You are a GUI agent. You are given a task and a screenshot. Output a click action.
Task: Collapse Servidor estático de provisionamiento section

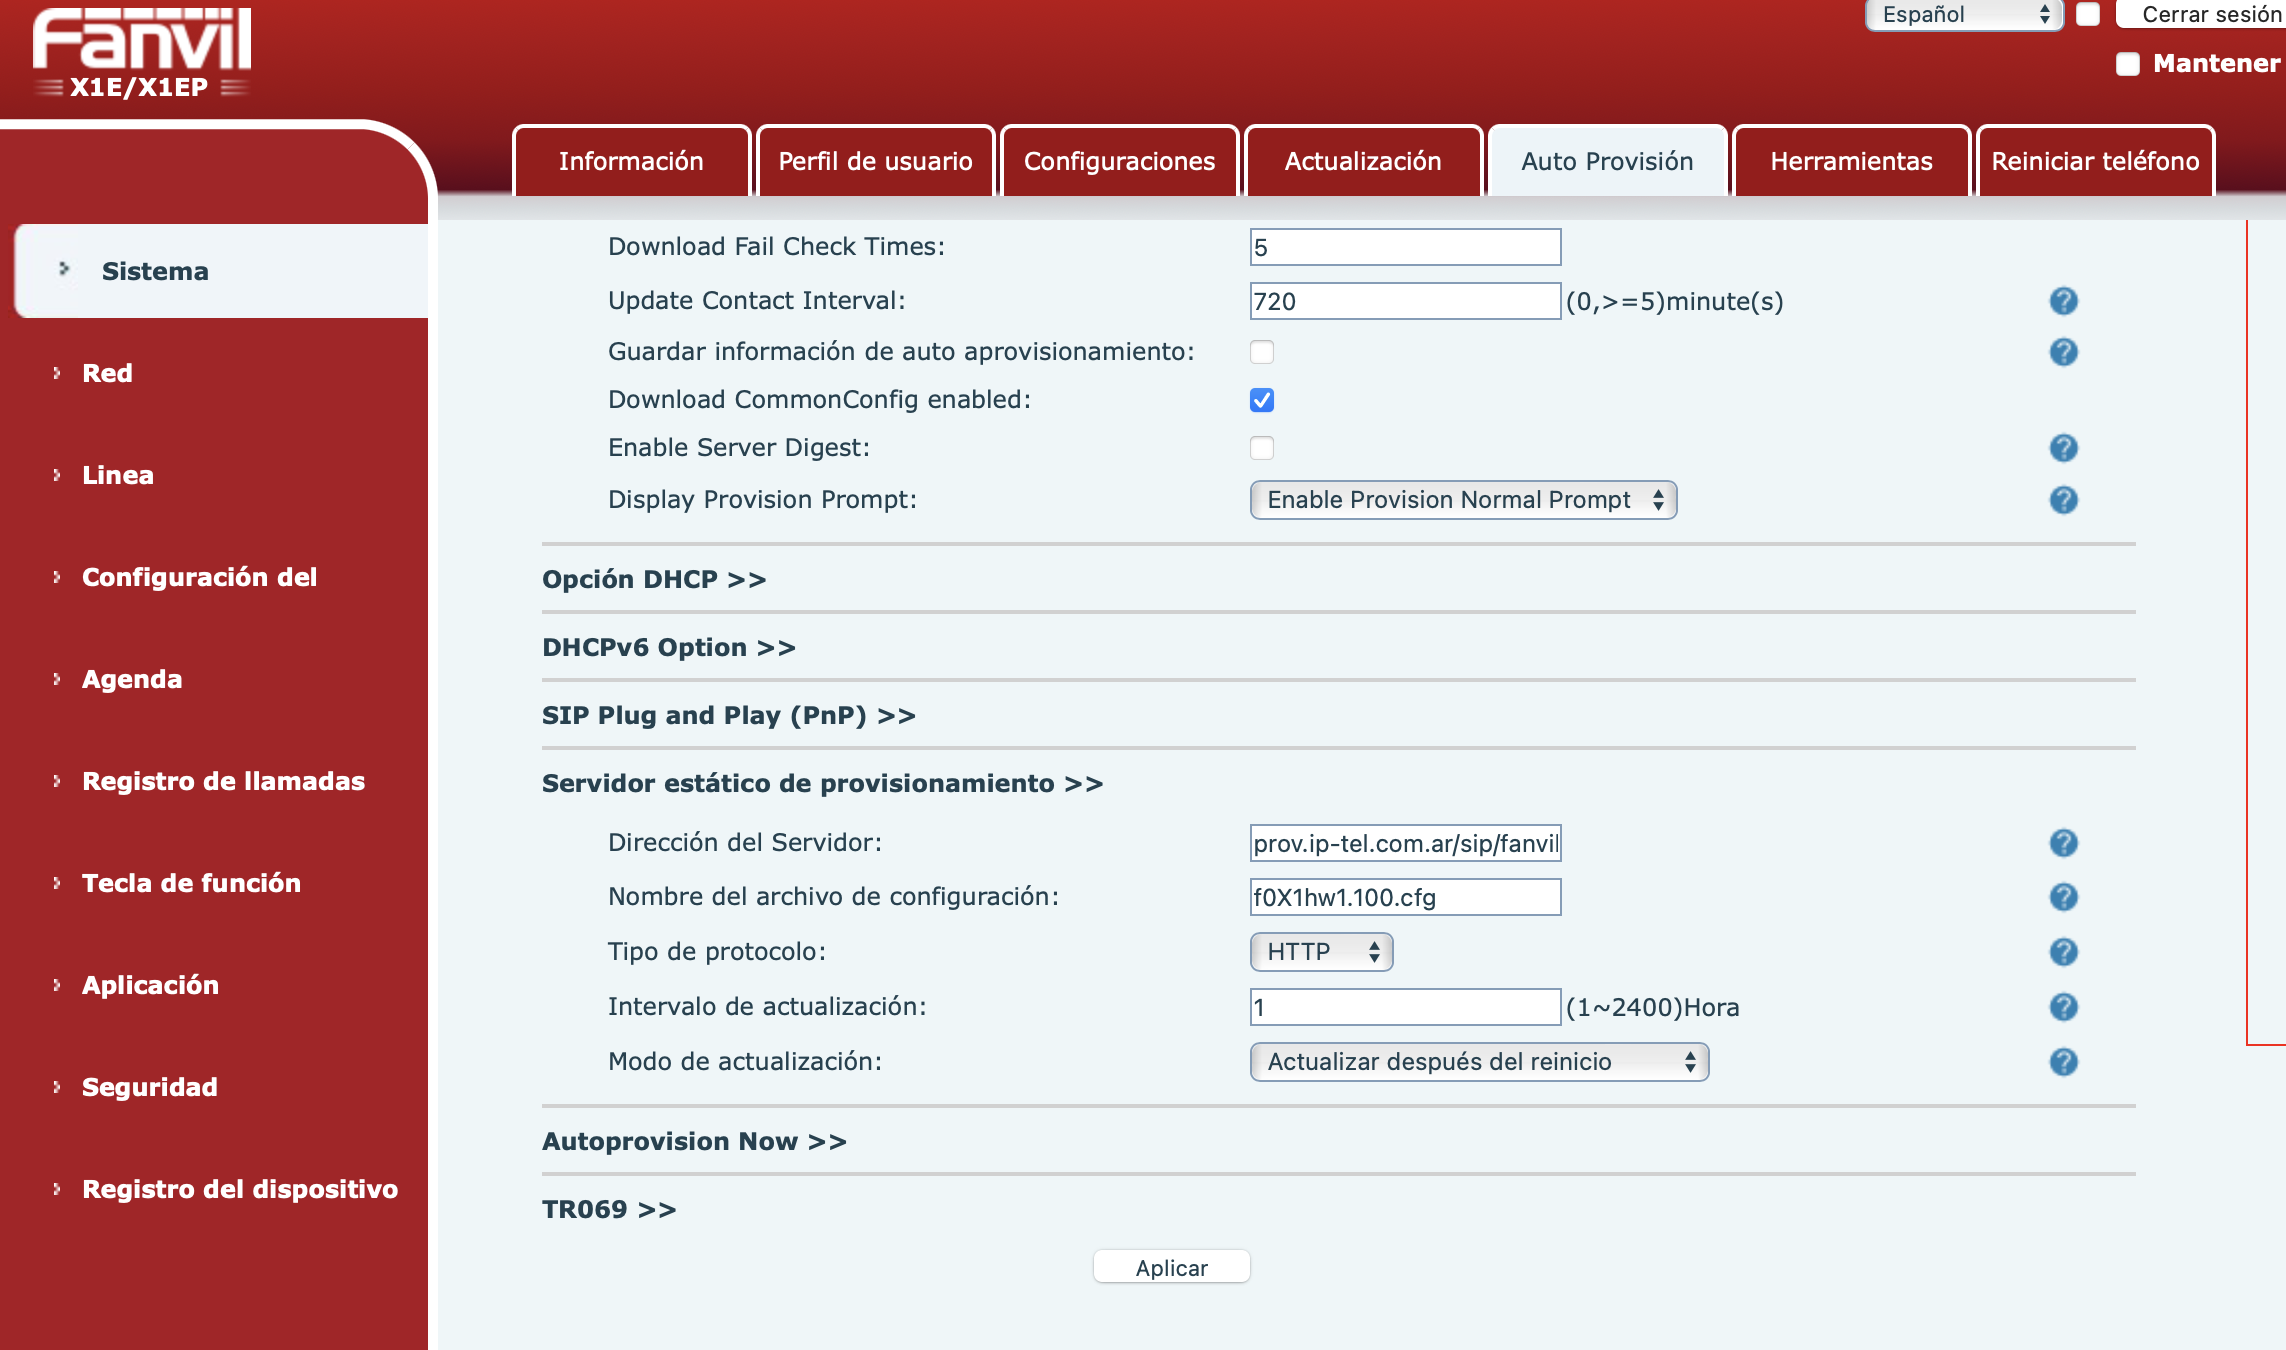click(822, 784)
